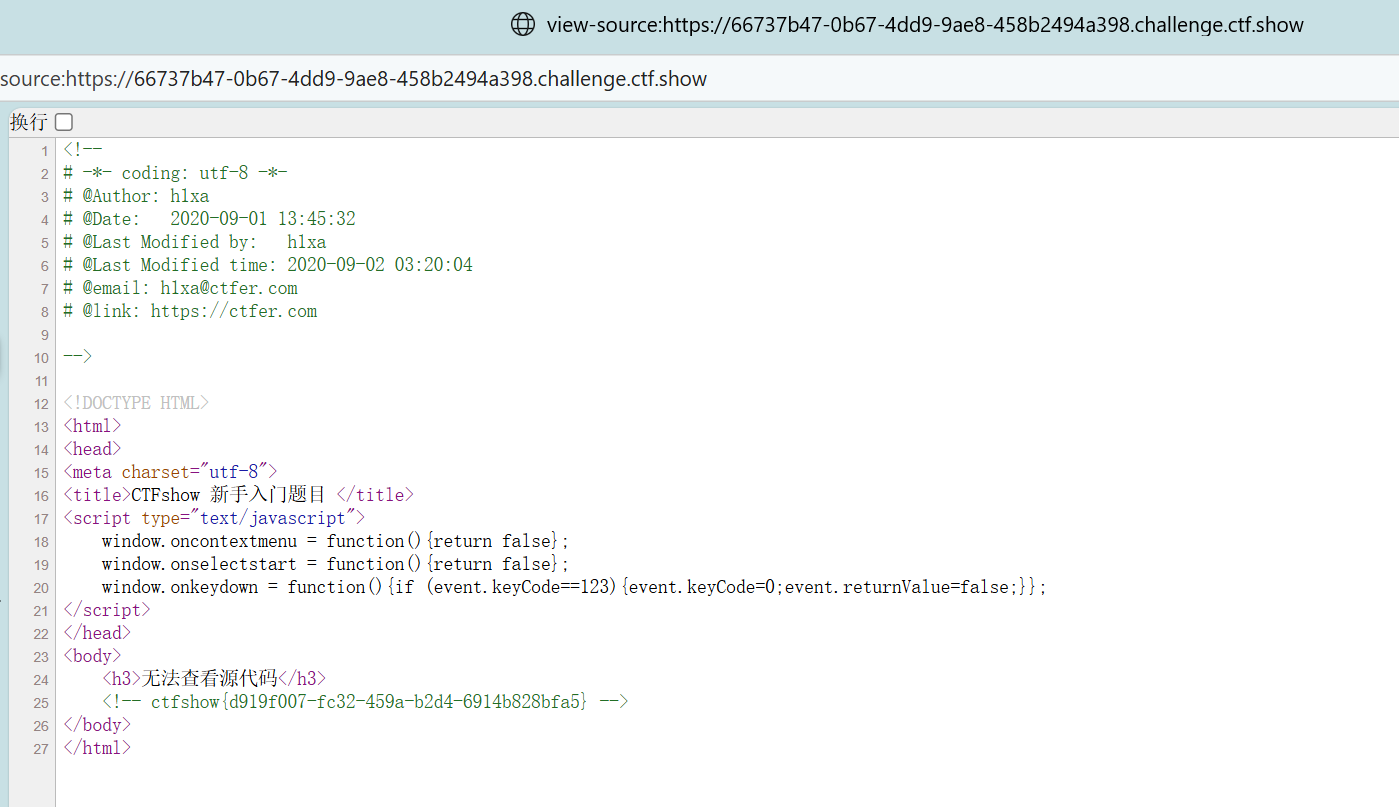Click line number 1 in the gutter
Screen dimensions: 1399x807
click(x=44, y=151)
